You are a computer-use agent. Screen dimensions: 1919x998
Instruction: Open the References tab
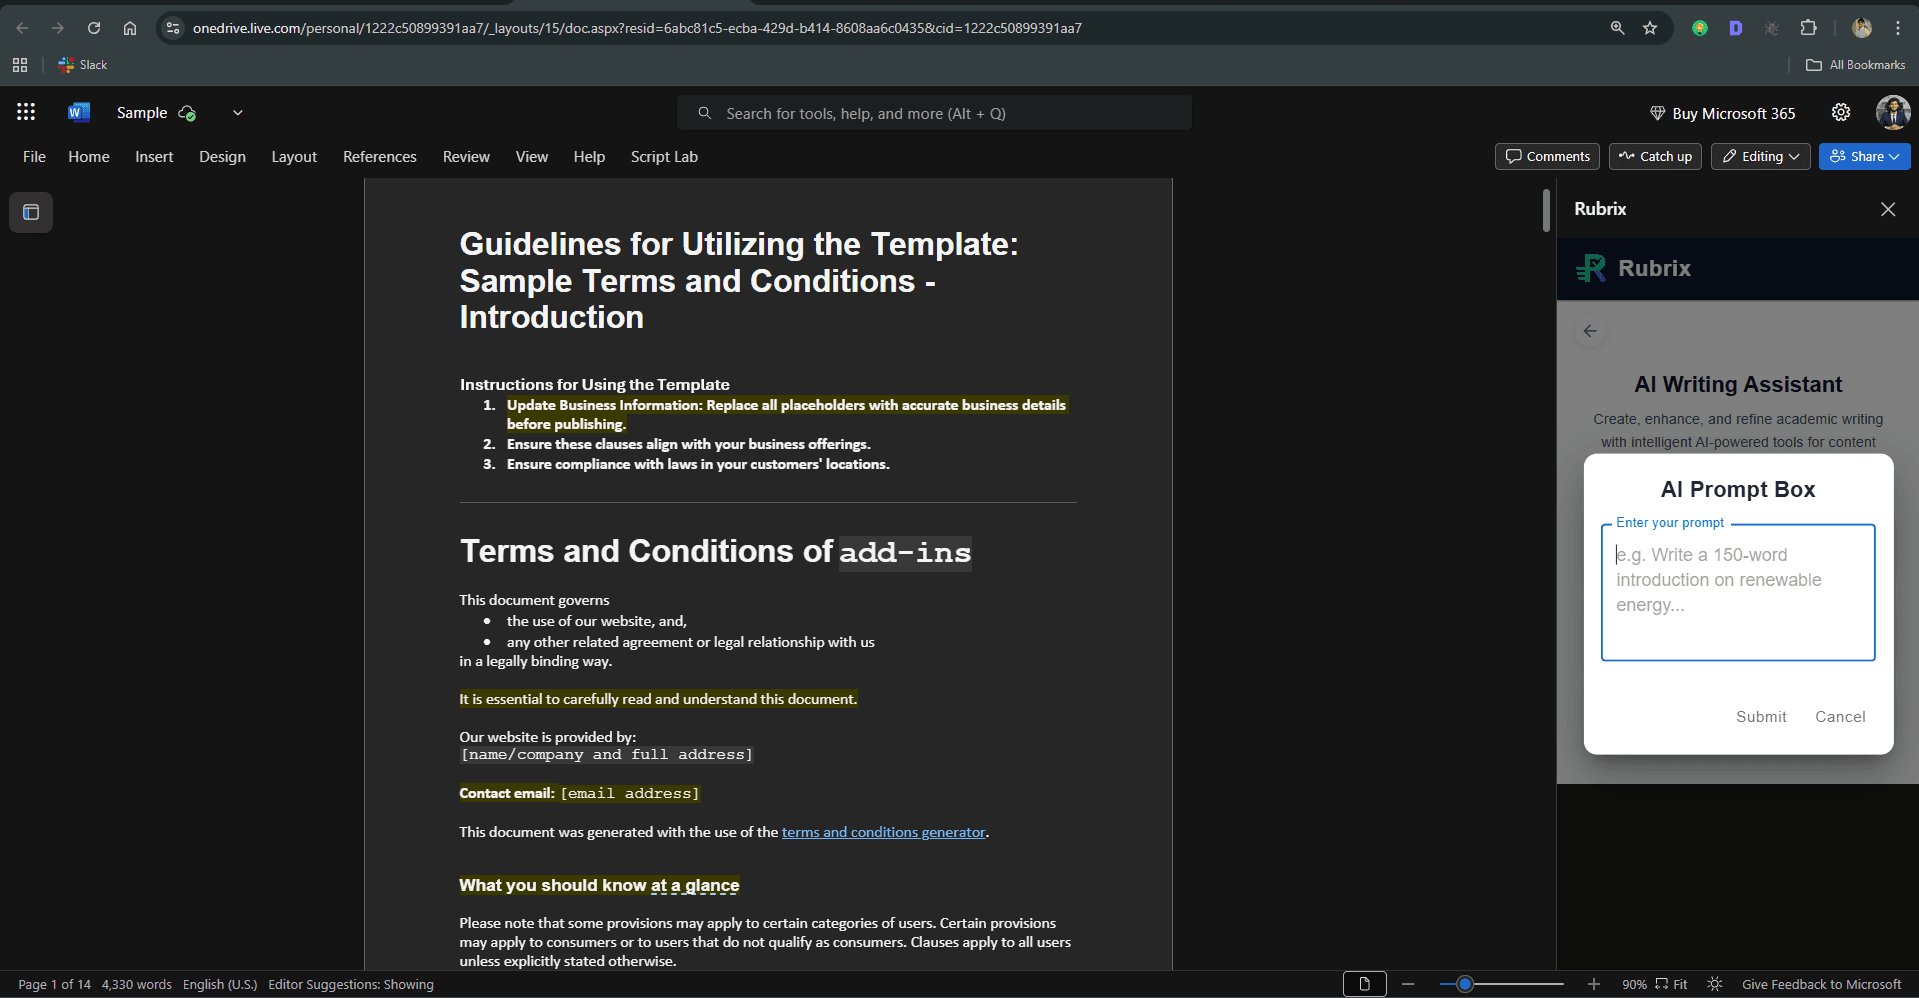[x=380, y=157]
